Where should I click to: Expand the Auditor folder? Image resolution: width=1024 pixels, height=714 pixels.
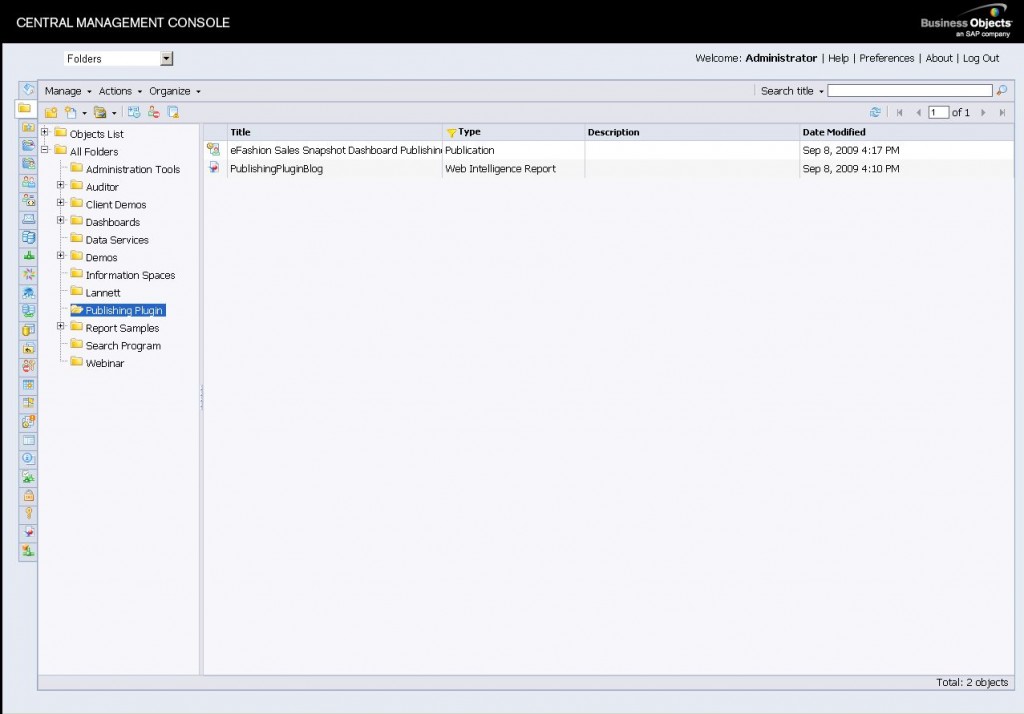click(x=60, y=185)
